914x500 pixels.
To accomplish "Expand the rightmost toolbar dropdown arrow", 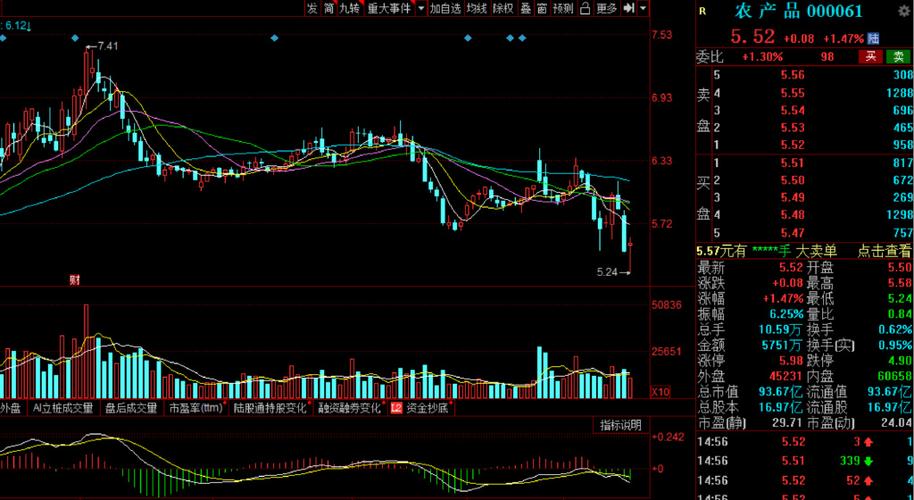I will pyautogui.click(x=643, y=8).
